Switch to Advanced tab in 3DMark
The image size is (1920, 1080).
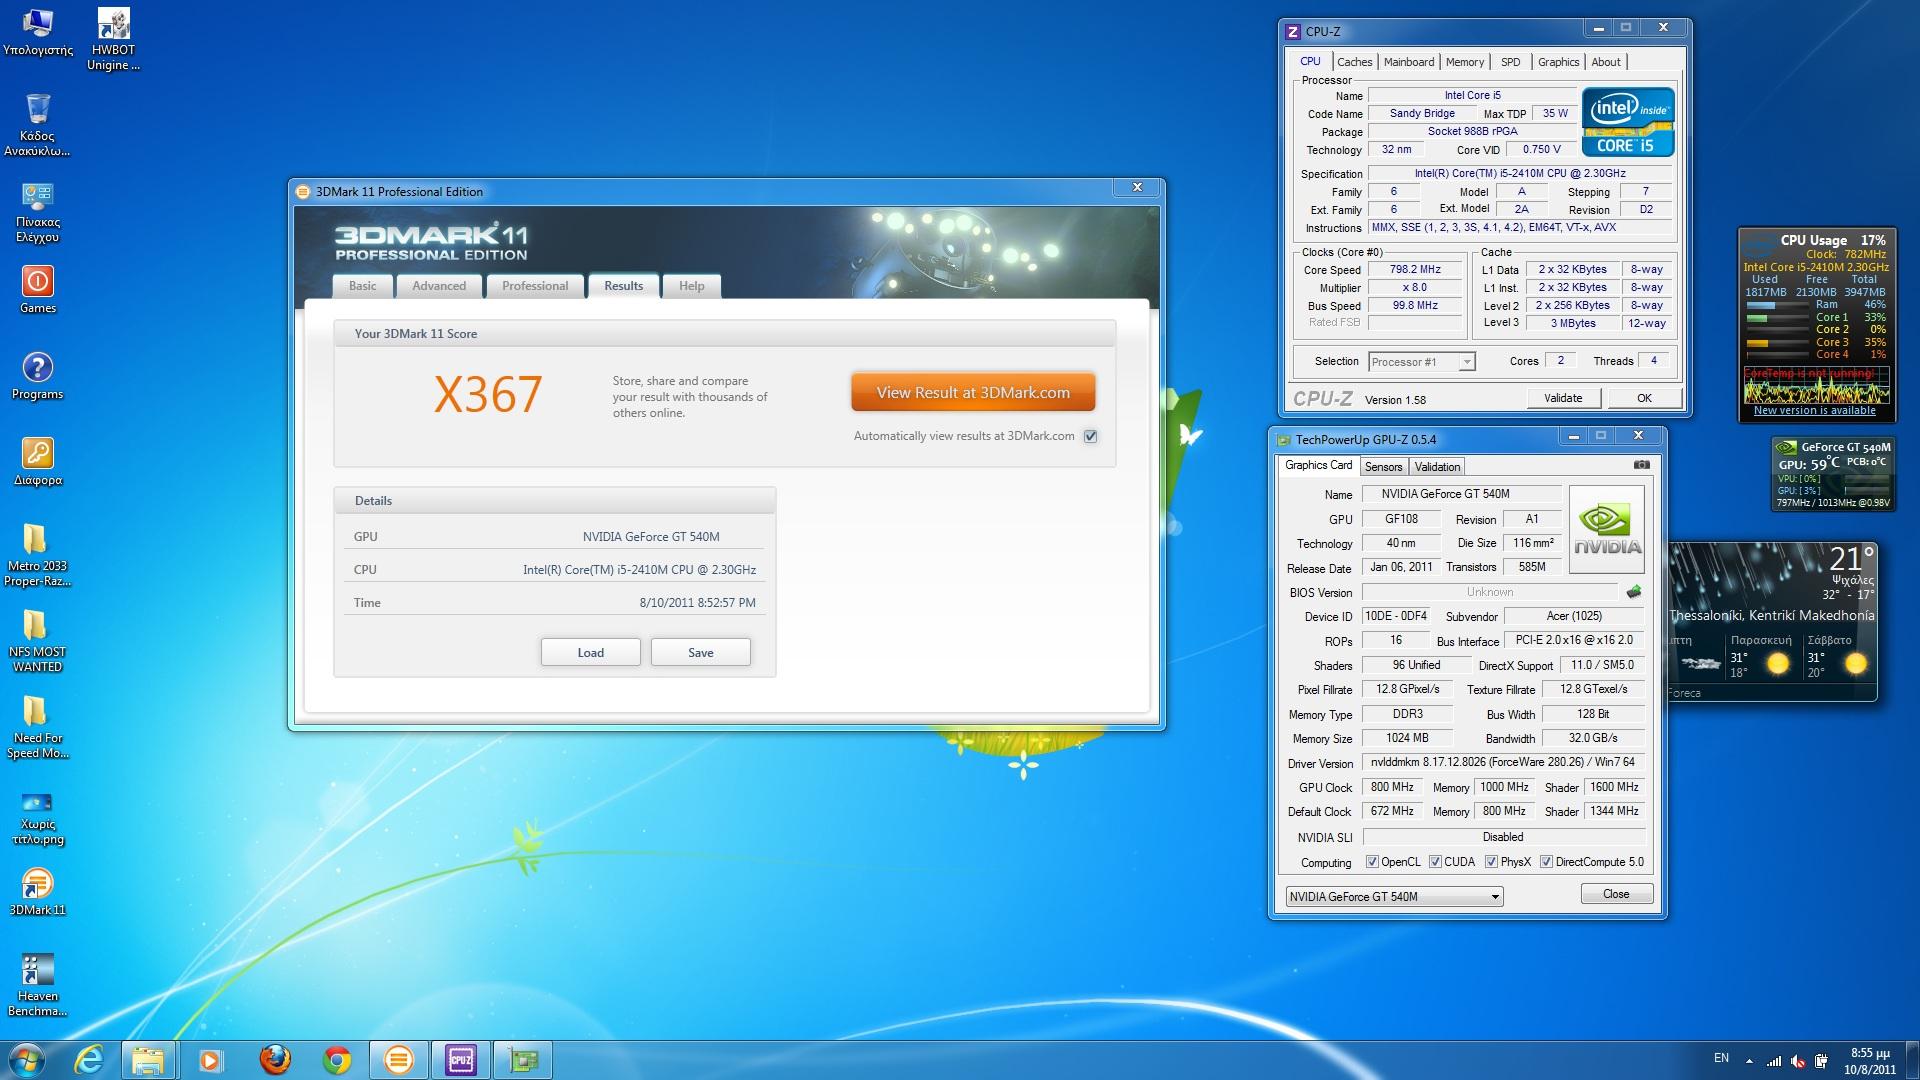(439, 286)
